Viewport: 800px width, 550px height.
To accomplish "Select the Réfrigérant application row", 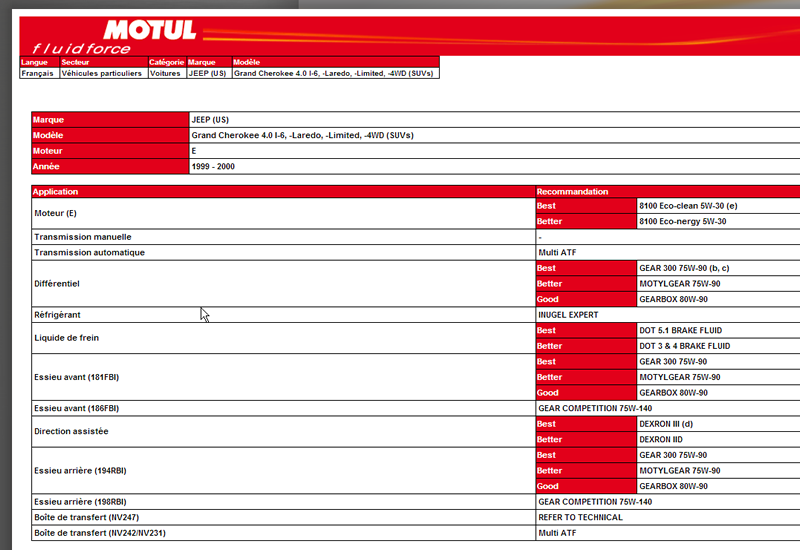I will pyautogui.click(x=283, y=315).
